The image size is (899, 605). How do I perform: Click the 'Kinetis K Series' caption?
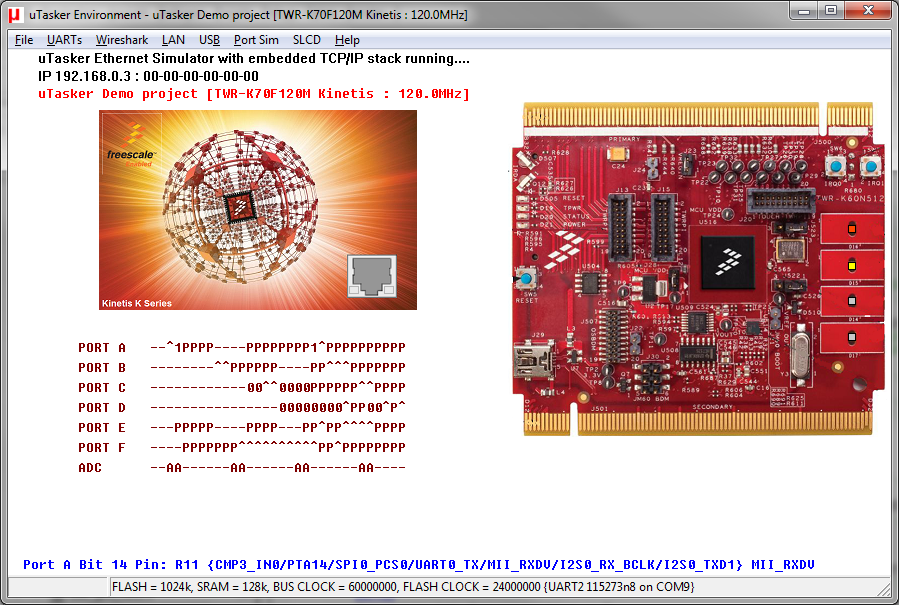tap(137, 303)
